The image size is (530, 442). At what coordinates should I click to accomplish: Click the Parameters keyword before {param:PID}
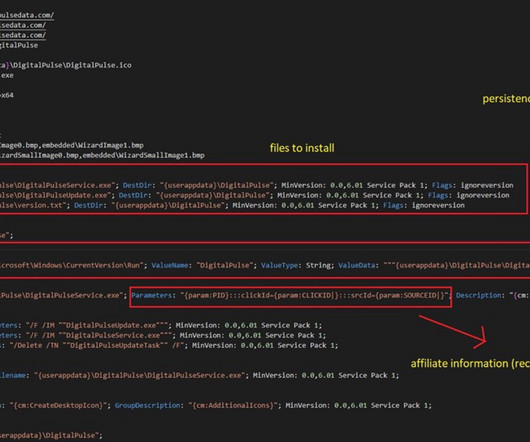tap(152, 295)
